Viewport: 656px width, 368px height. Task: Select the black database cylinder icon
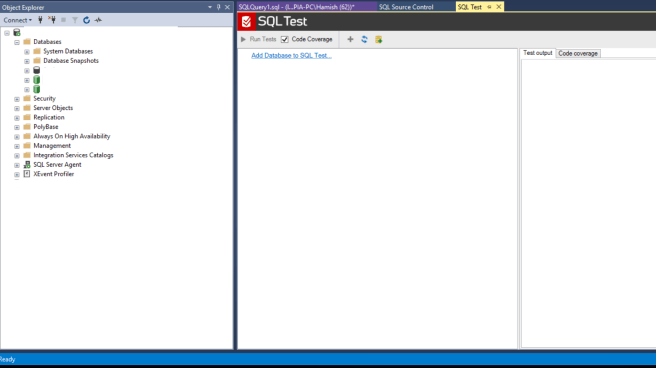tap(37, 70)
